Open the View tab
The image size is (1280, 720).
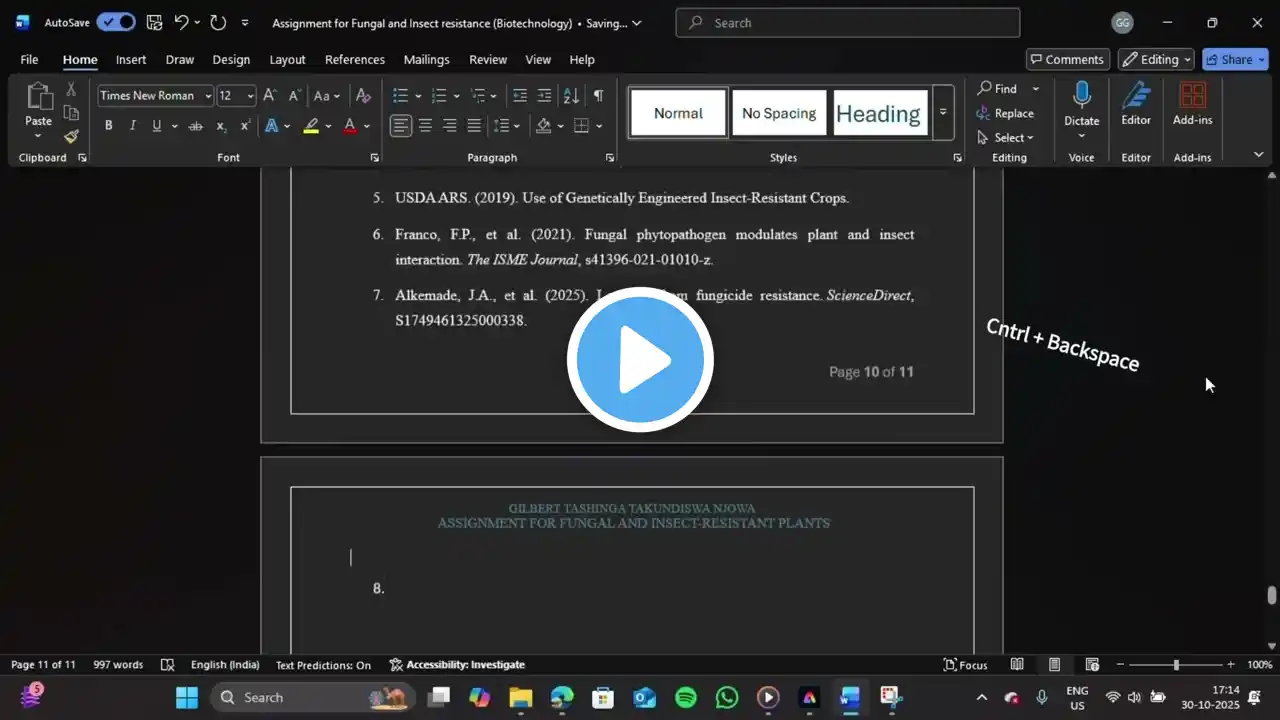click(538, 59)
